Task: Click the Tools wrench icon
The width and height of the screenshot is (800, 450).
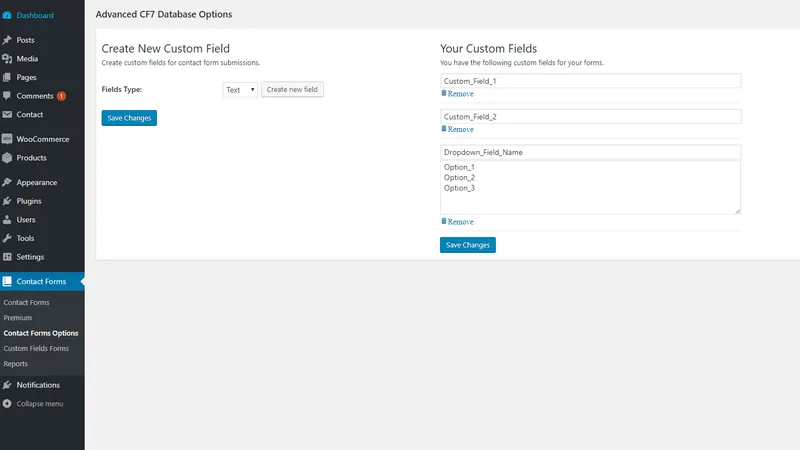Action: coord(7,238)
